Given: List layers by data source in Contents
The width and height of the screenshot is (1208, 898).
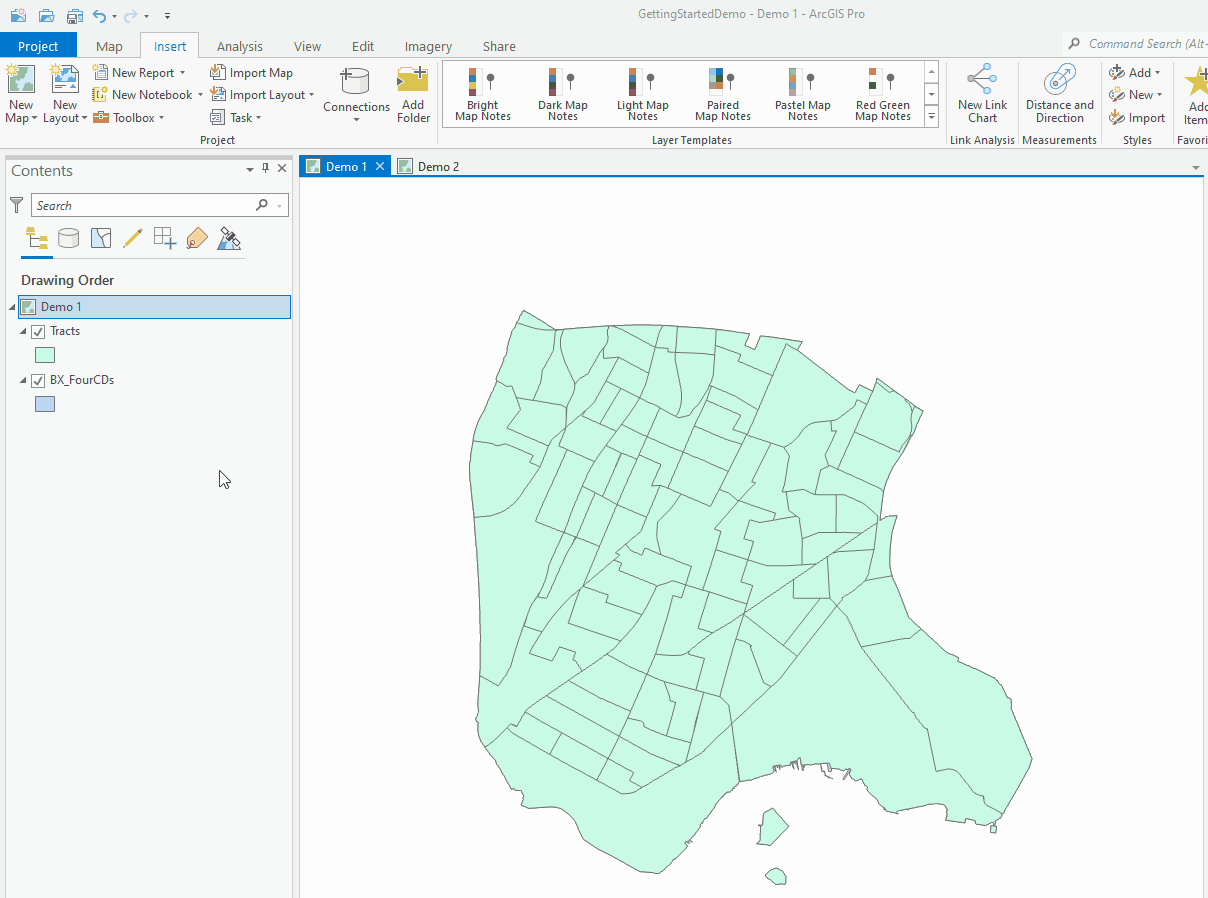Looking at the screenshot, I should 68,238.
